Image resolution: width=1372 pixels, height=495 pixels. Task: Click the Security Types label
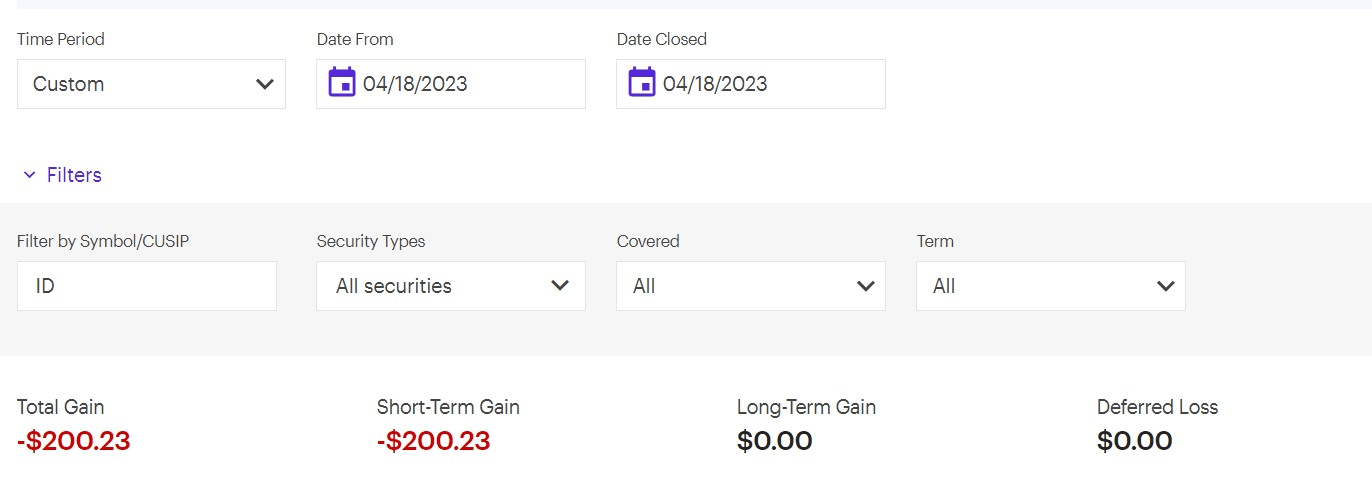coord(371,241)
